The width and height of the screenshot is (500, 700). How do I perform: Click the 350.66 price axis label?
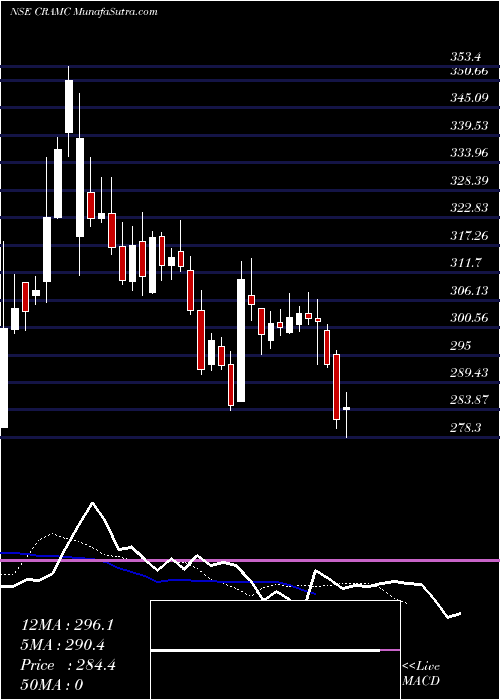(x=469, y=71)
